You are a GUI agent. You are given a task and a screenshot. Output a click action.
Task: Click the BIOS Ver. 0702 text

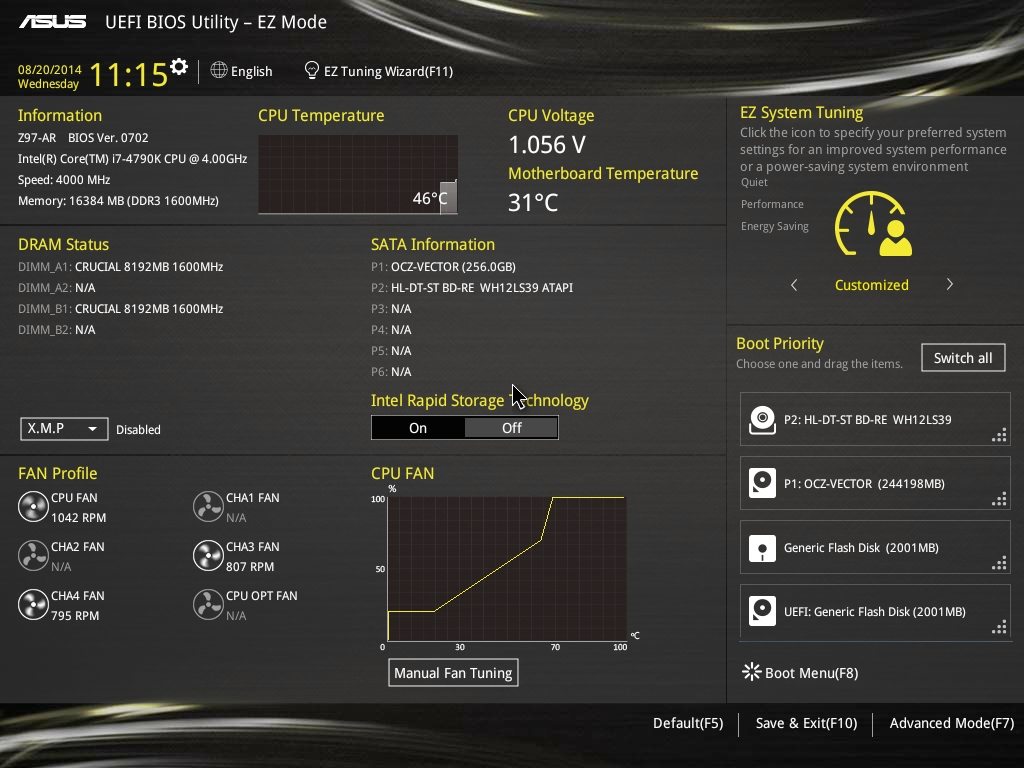[x=108, y=138]
